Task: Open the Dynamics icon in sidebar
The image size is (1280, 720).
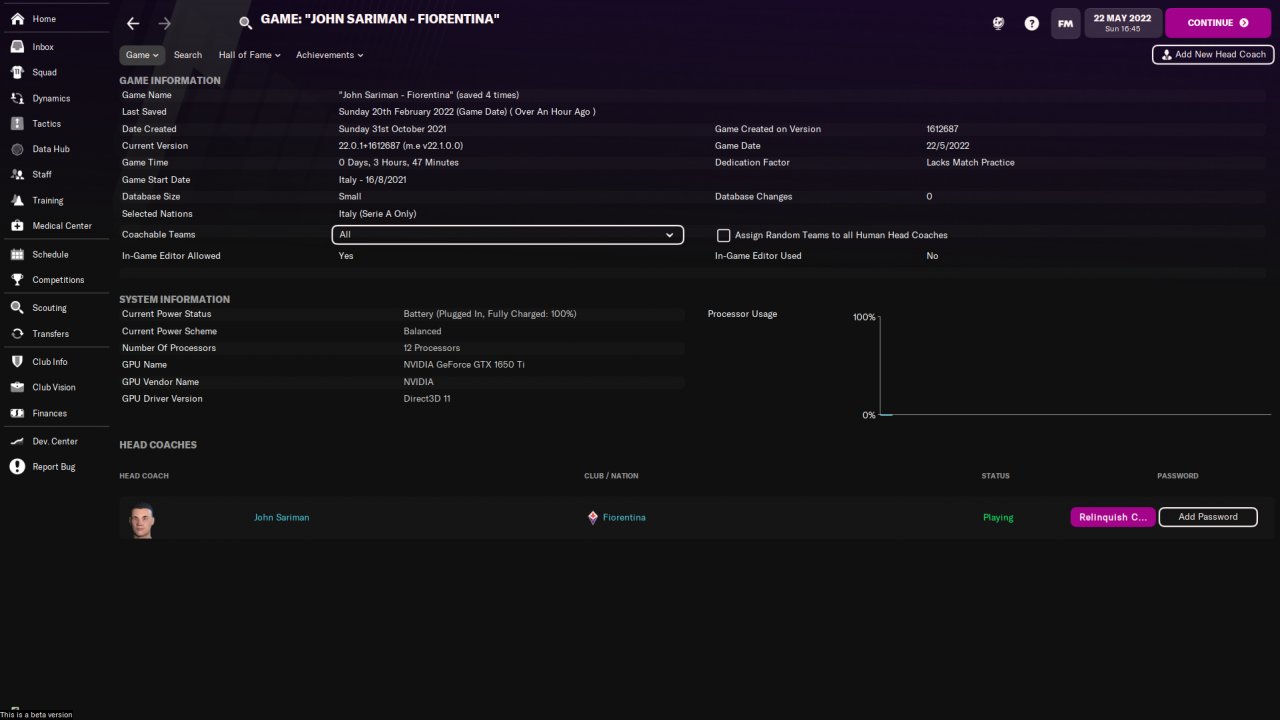Action: point(17,98)
